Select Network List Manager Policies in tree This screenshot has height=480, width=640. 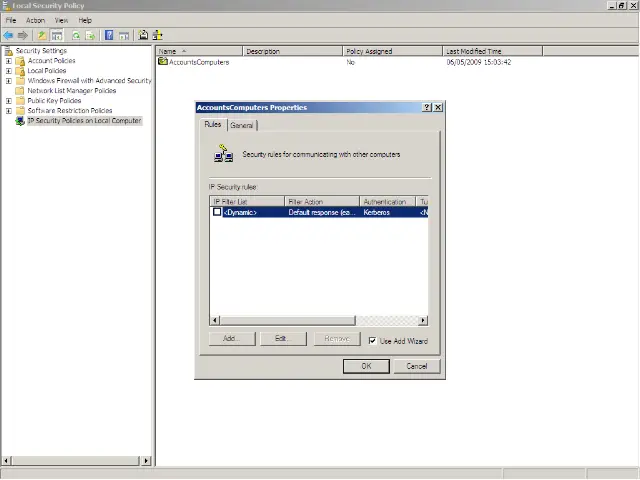(x=71, y=91)
